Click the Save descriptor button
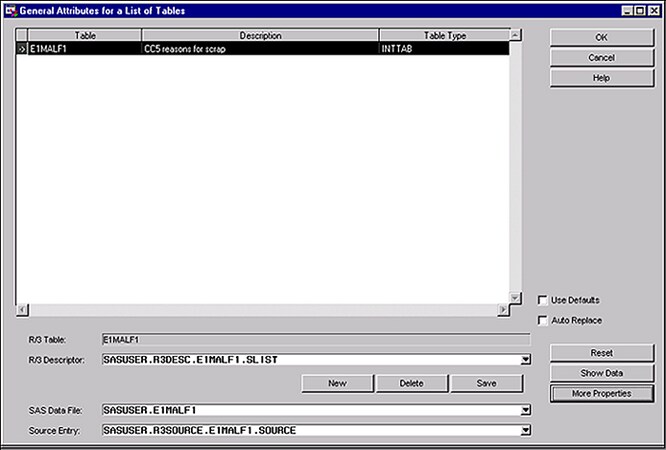Screen dimensions: 666x450 pyautogui.click(x=486, y=383)
